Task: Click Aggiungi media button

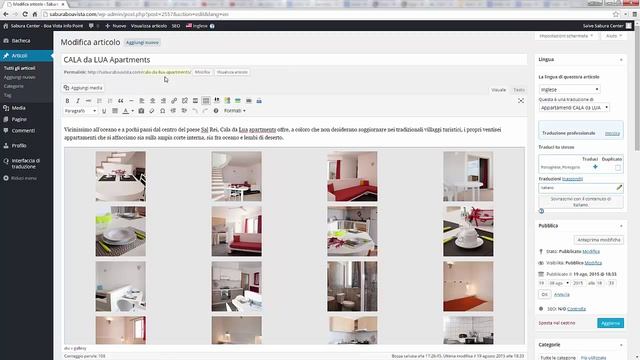Action: (x=83, y=88)
